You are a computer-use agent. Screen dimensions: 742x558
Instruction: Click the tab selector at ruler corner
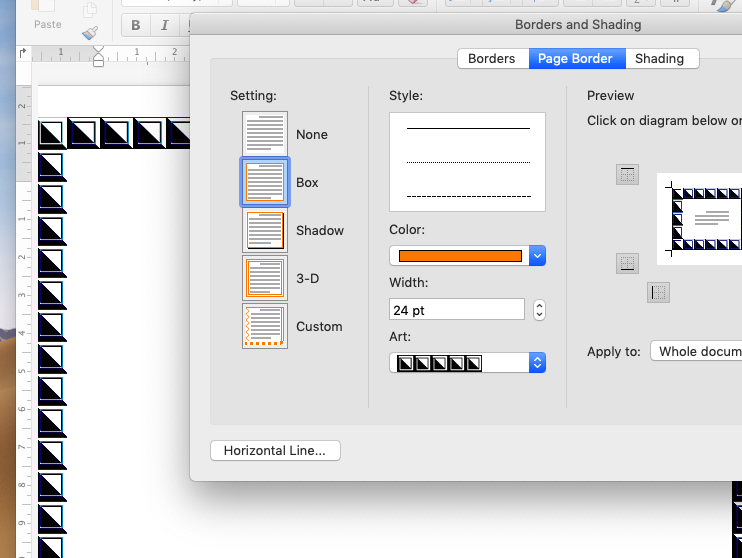point(23,53)
